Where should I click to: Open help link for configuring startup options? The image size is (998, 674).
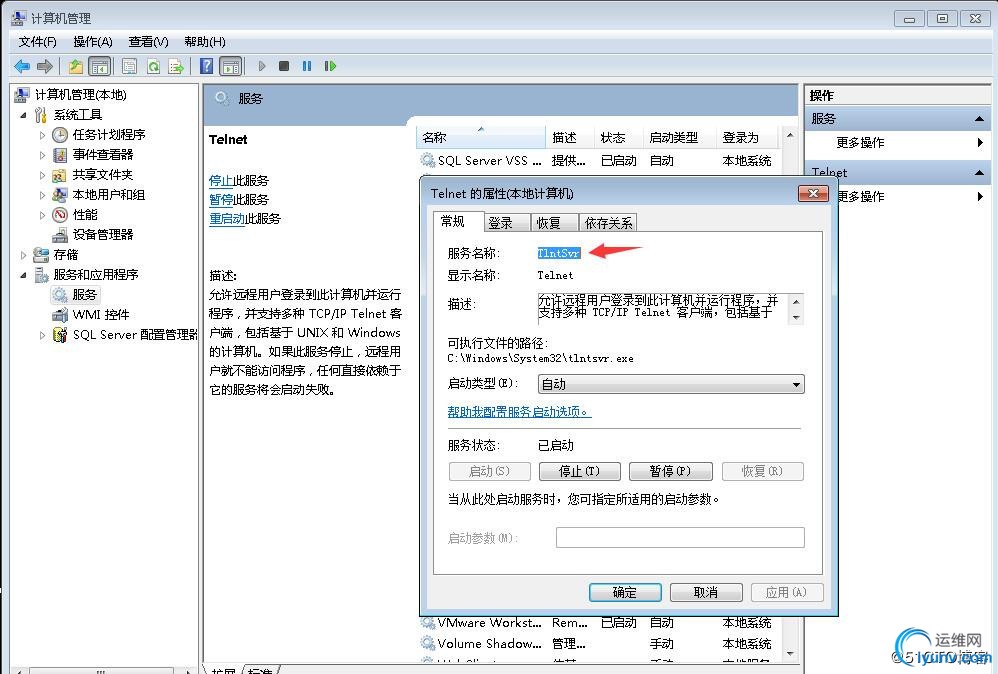click(x=519, y=412)
